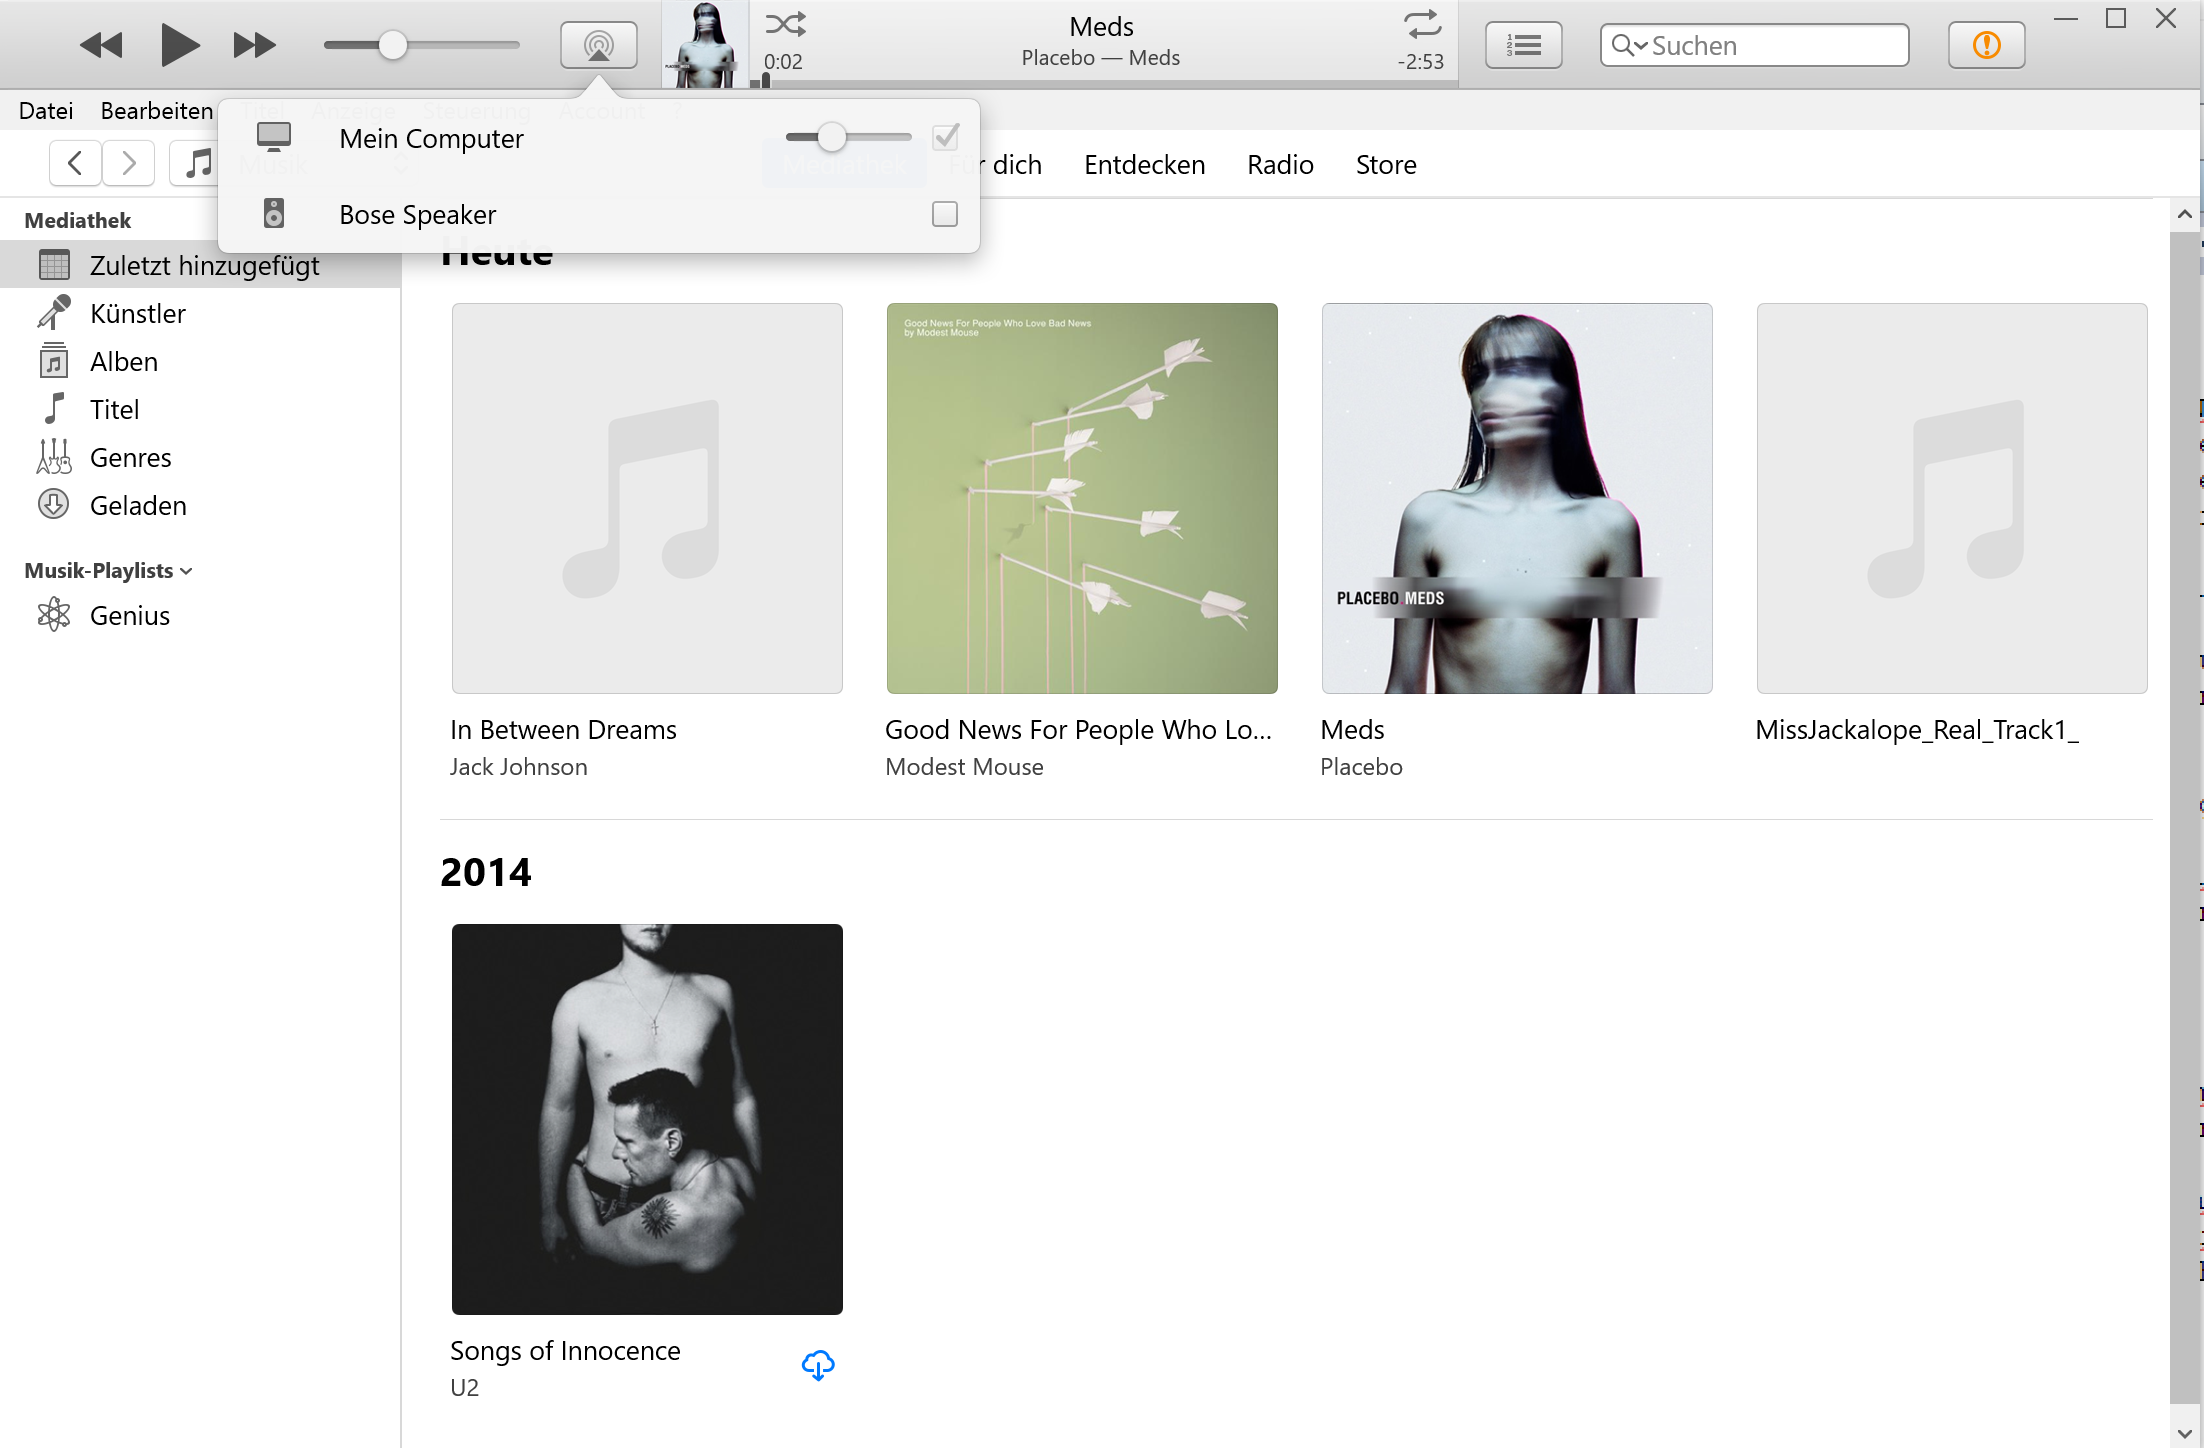Toggle shuffle playback
Image resolution: width=2204 pixels, height=1448 pixels.
(785, 24)
